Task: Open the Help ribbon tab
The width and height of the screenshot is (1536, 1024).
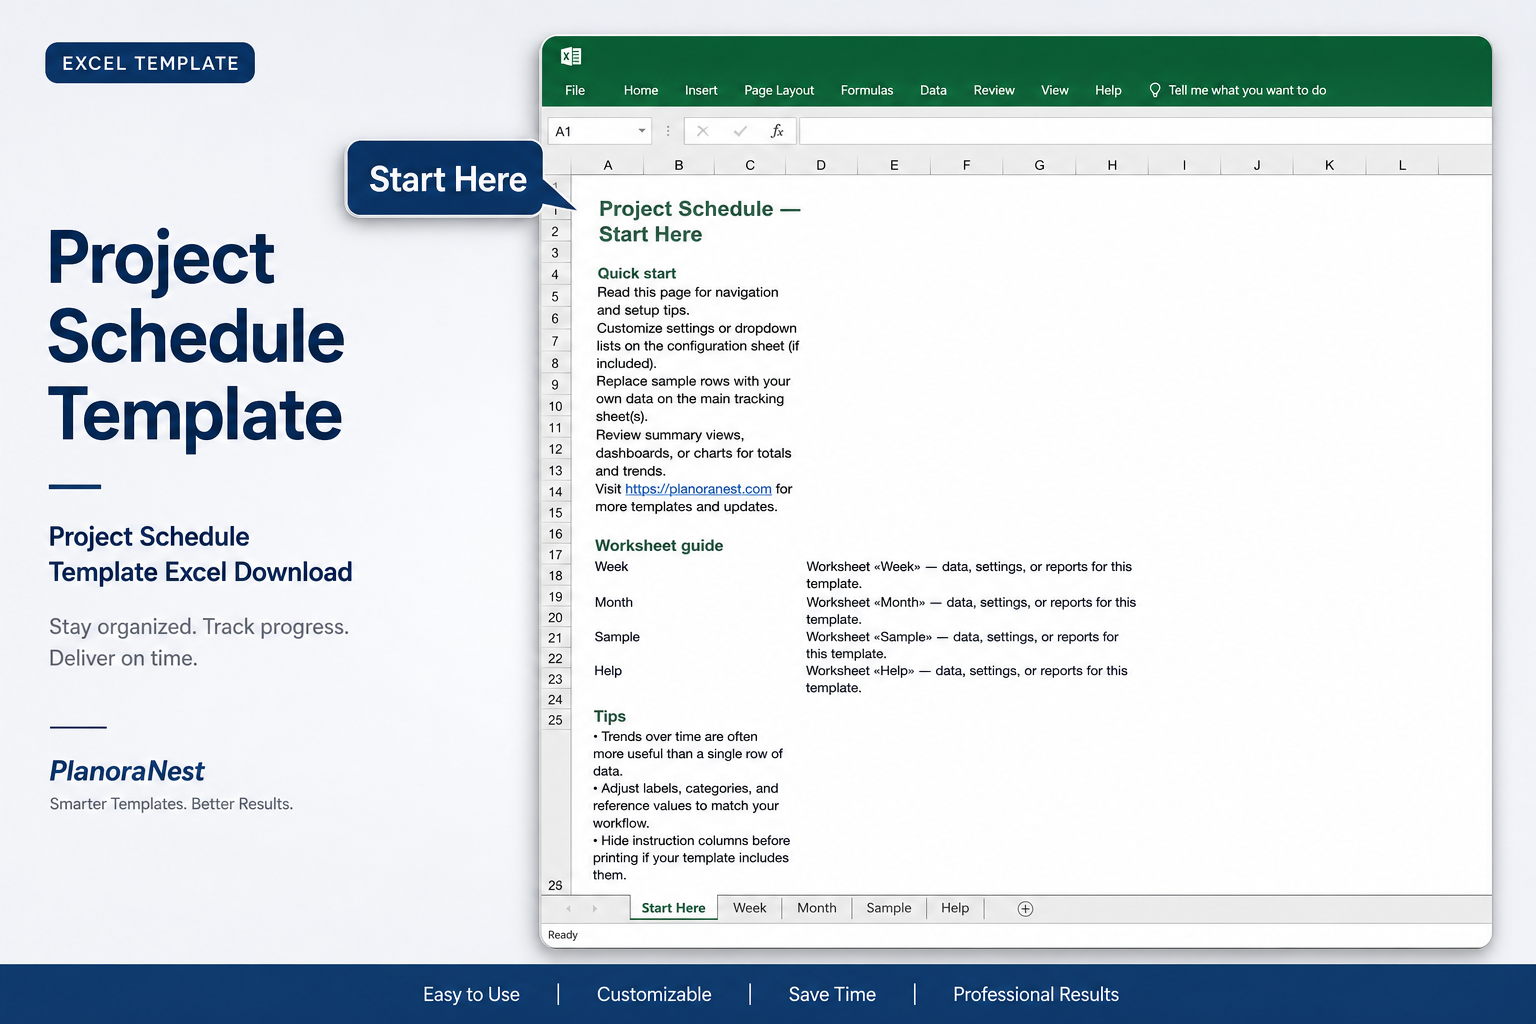Action: click(1108, 90)
